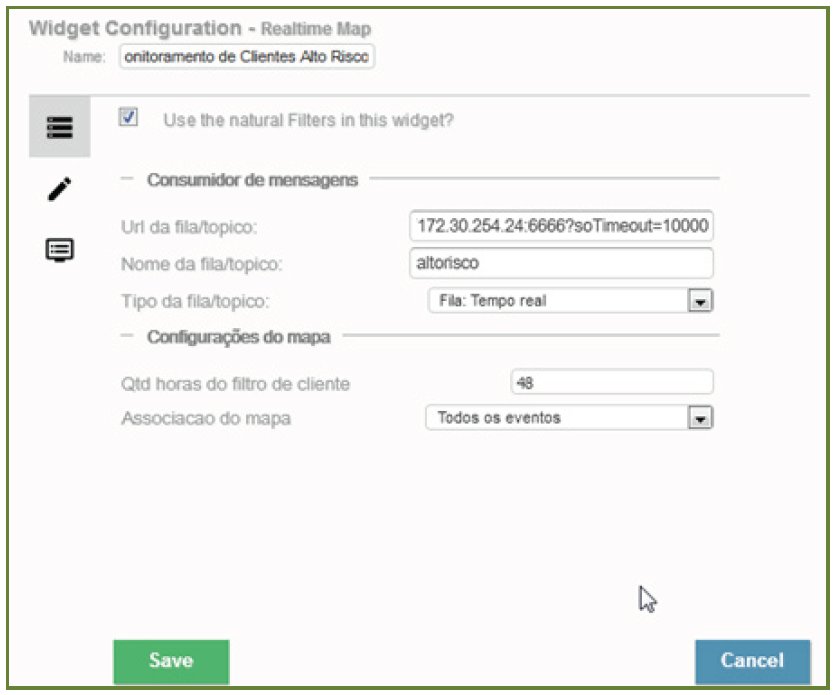Click the Qtd horas filter input

pos(611,382)
